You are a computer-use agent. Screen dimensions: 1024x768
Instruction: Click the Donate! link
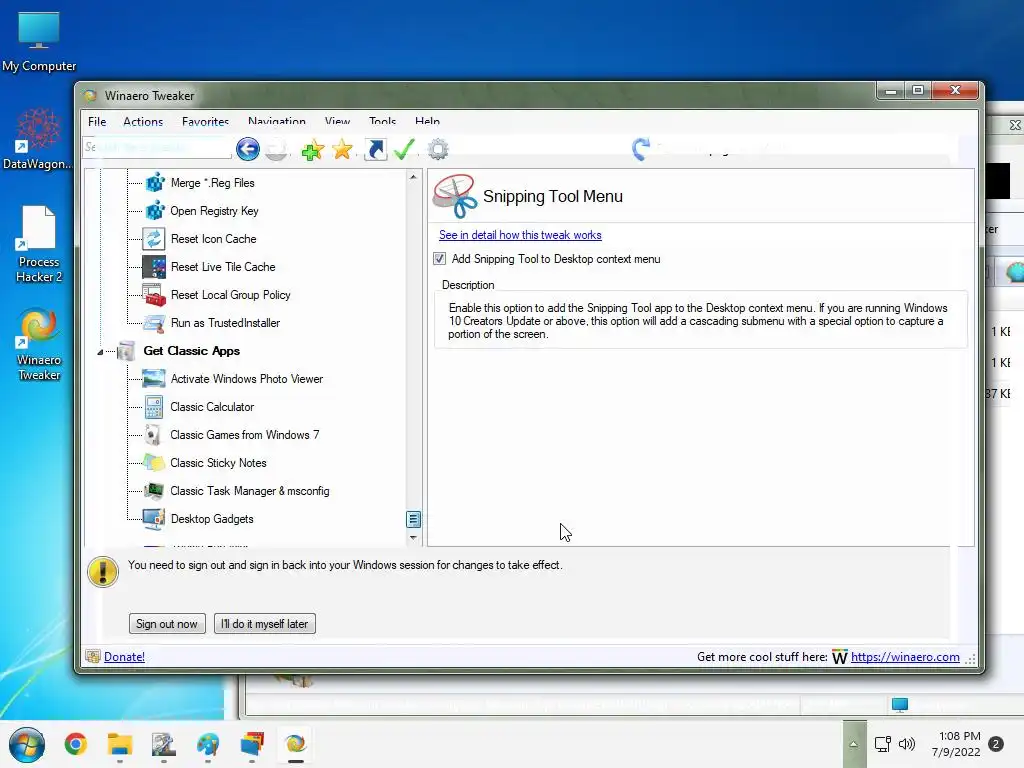point(124,657)
